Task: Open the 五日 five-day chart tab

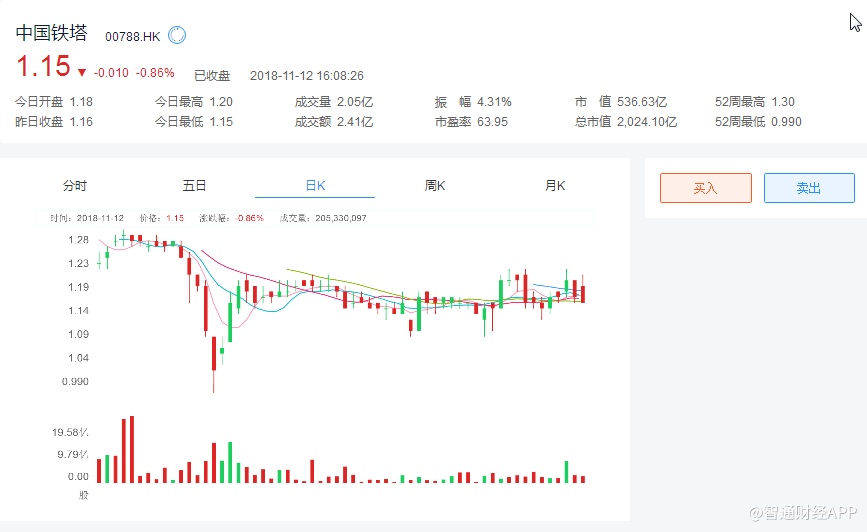Action: point(195,186)
